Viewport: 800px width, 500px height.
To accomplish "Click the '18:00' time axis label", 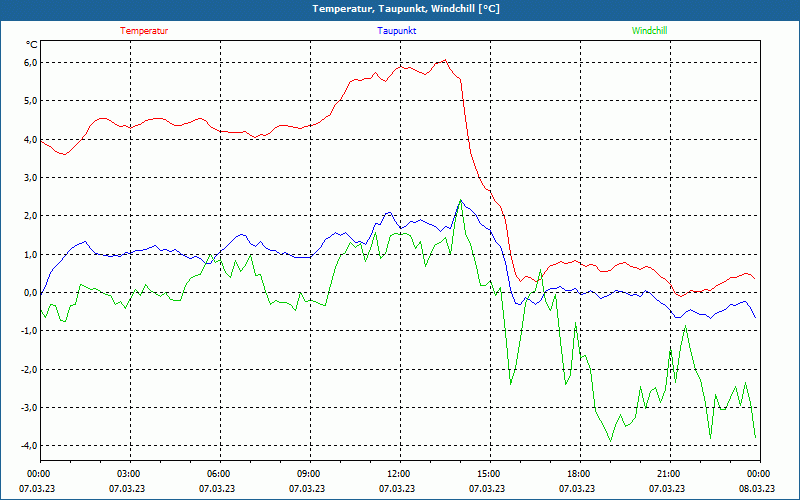I will click(578, 474).
